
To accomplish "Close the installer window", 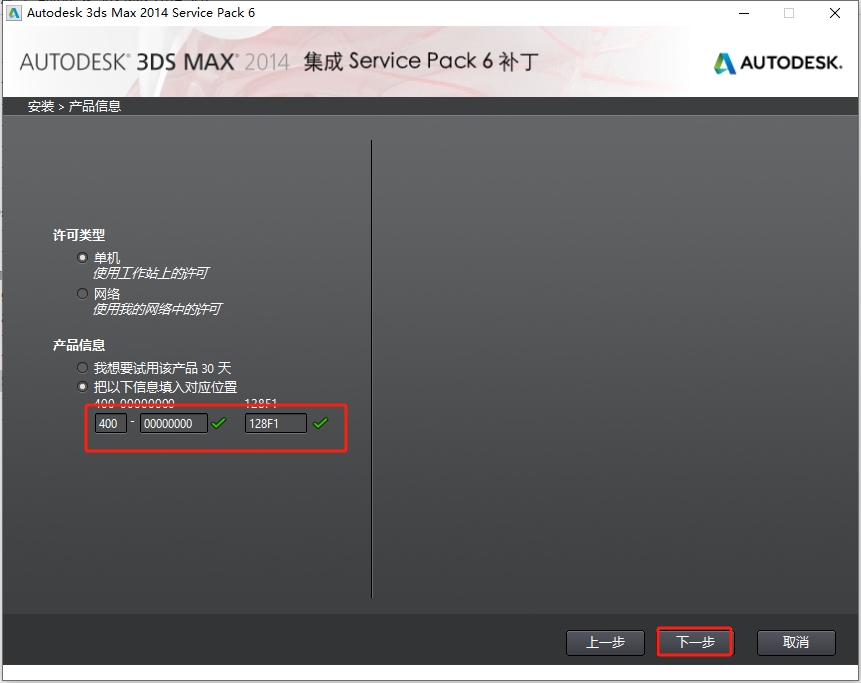I will (x=835, y=13).
